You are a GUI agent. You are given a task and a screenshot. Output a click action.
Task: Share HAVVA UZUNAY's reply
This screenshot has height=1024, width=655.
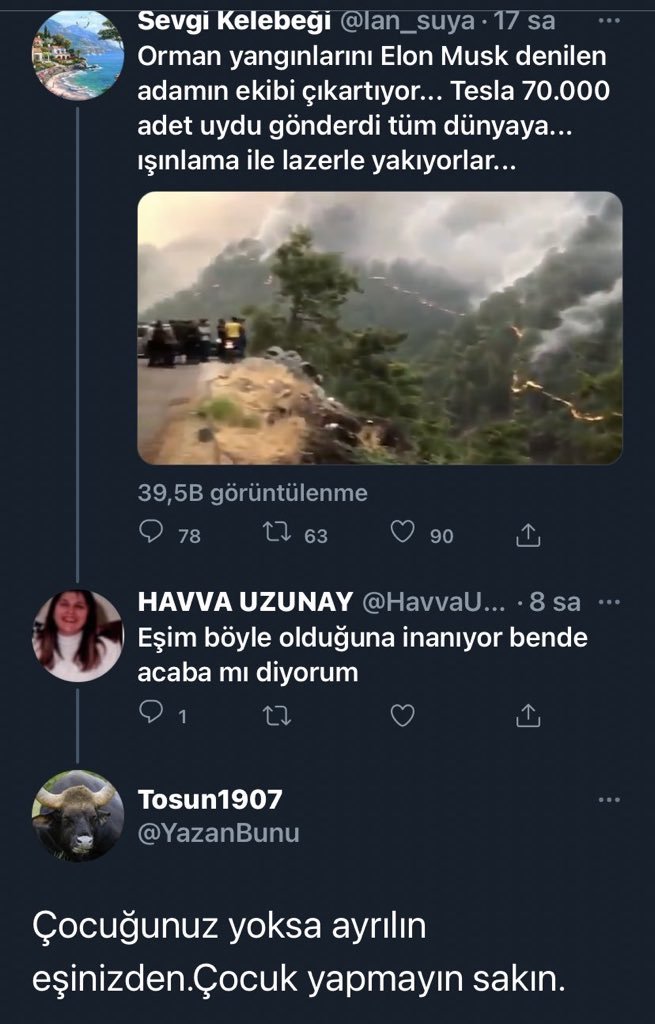(528, 715)
